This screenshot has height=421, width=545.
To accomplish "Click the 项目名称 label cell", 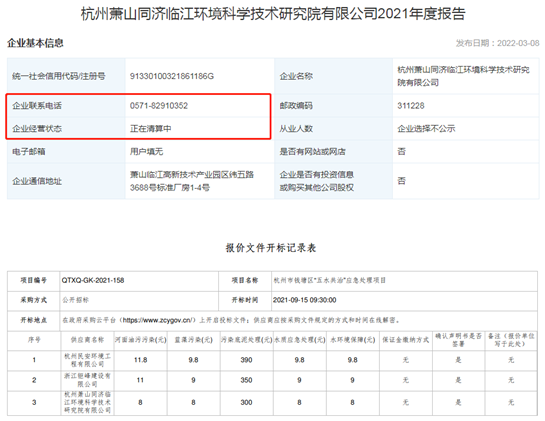I will (x=245, y=280).
